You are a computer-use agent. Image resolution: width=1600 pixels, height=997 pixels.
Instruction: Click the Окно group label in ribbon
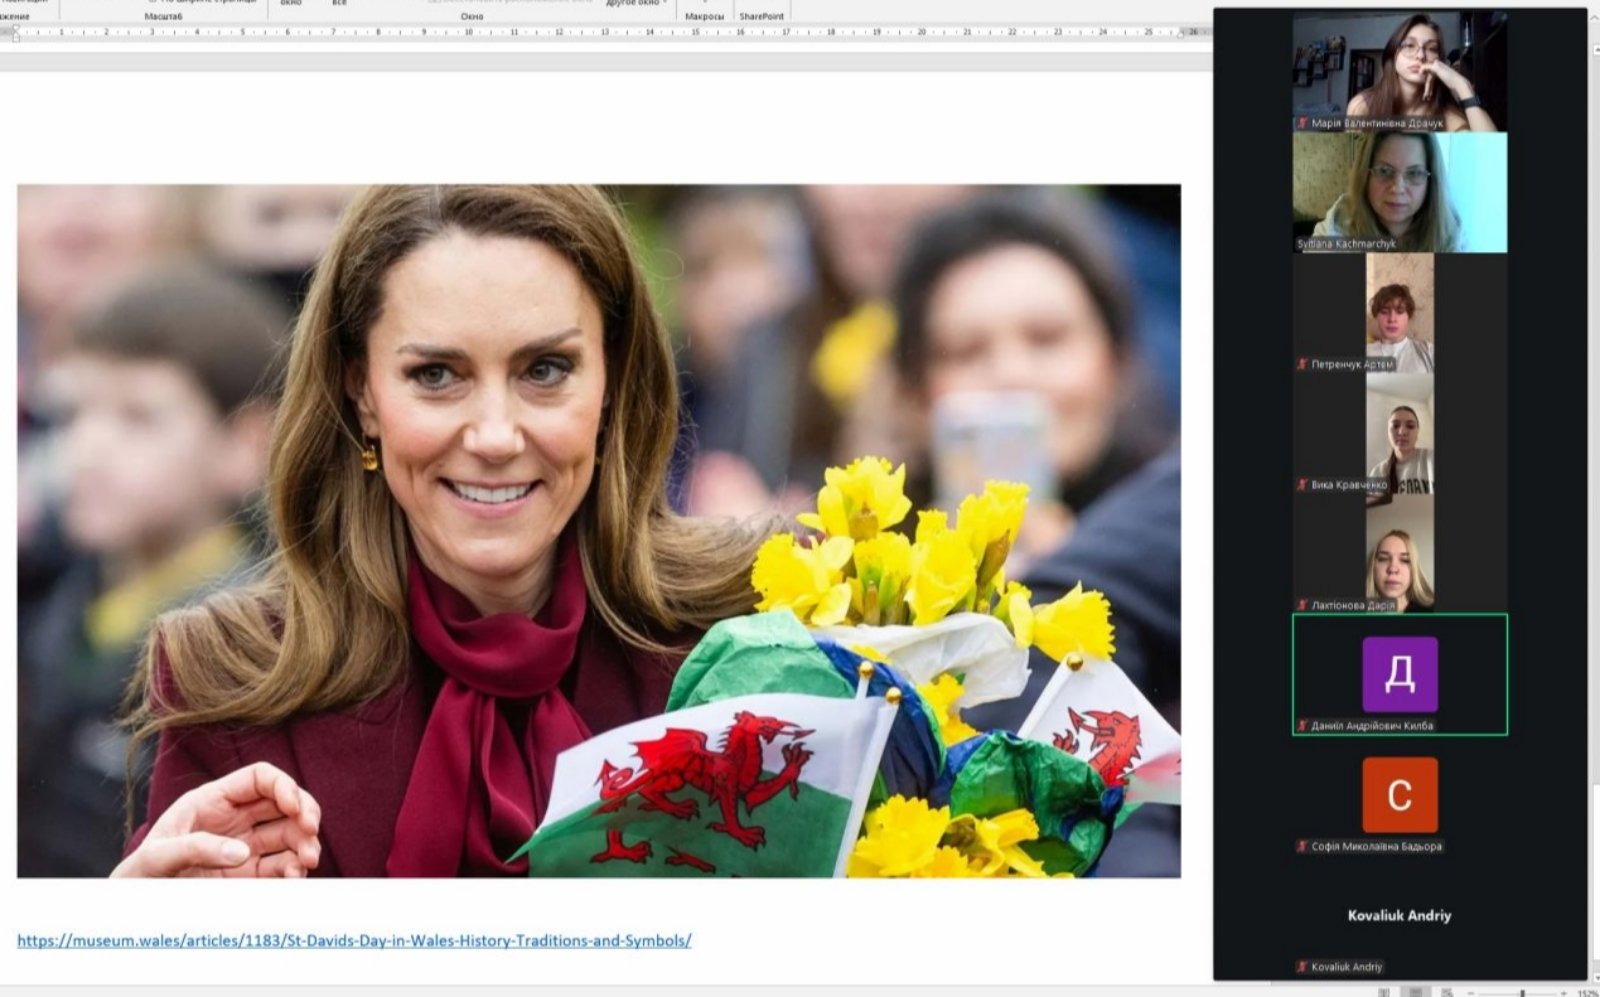click(x=472, y=16)
